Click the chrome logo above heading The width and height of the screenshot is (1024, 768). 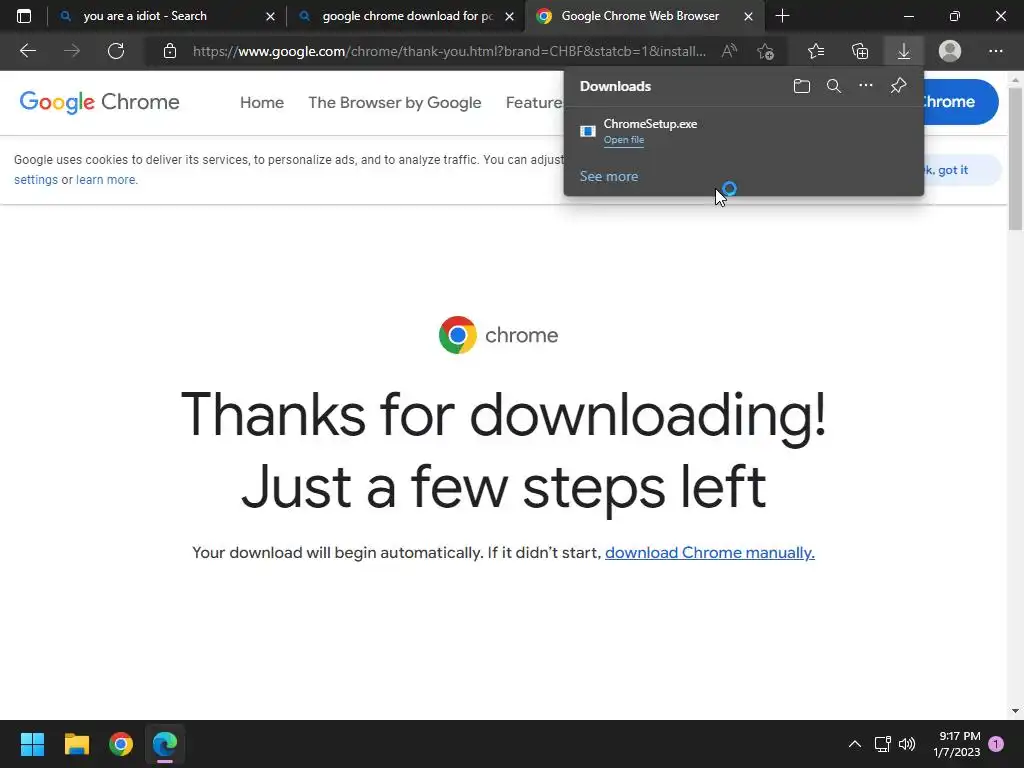click(x=498, y=335)
